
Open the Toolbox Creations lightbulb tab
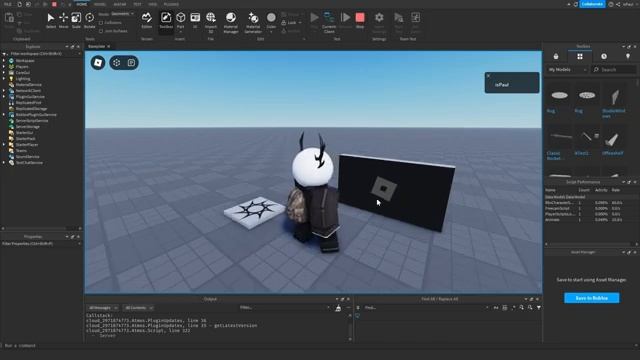click(x=628, y=56)
